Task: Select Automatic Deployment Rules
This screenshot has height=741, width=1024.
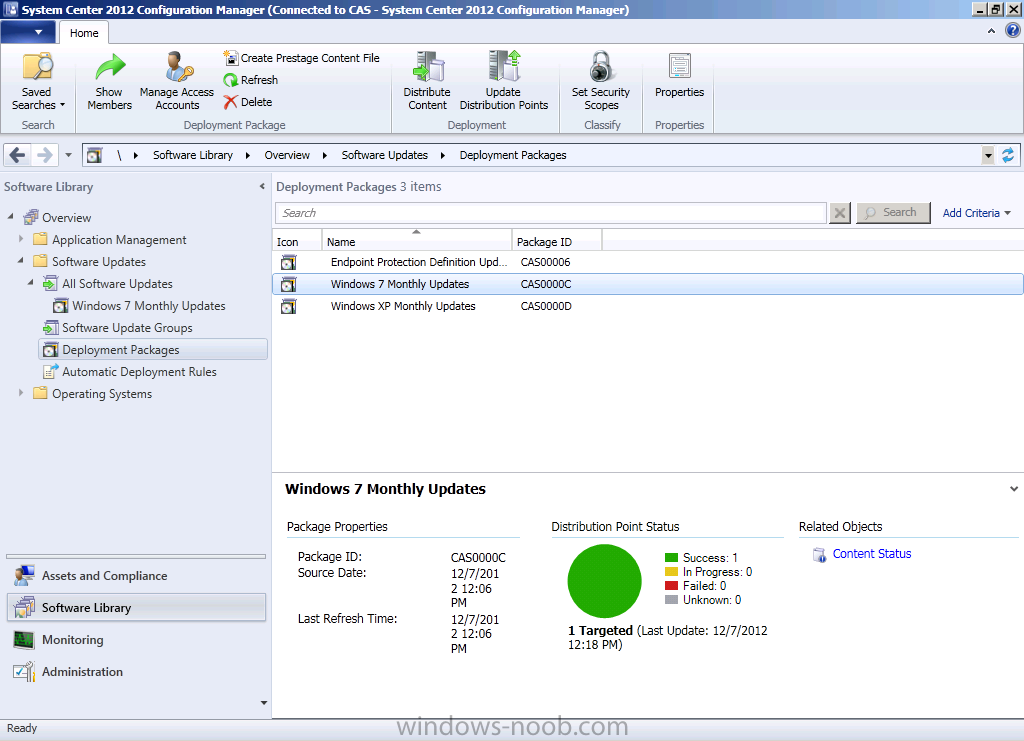Action: coord(130,371)
